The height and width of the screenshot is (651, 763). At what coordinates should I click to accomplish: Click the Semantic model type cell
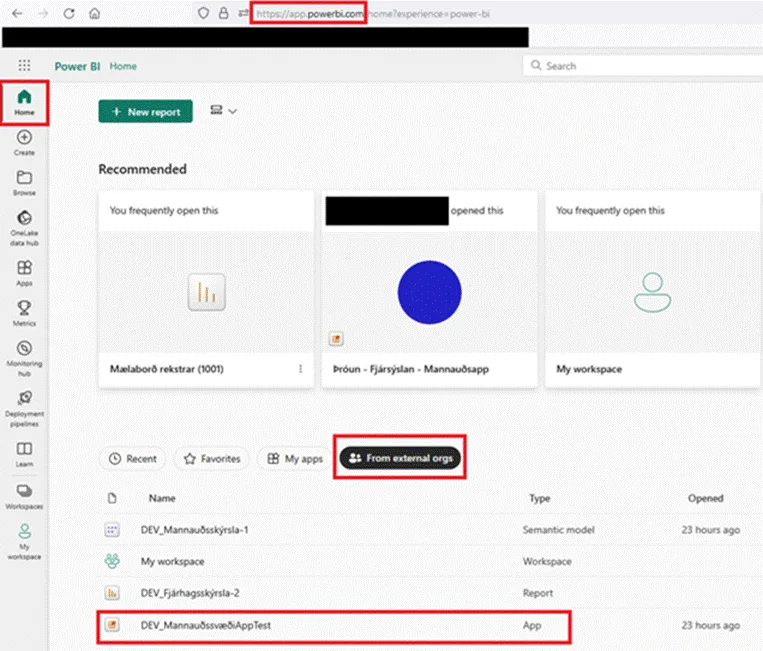[x=559, y=530]
